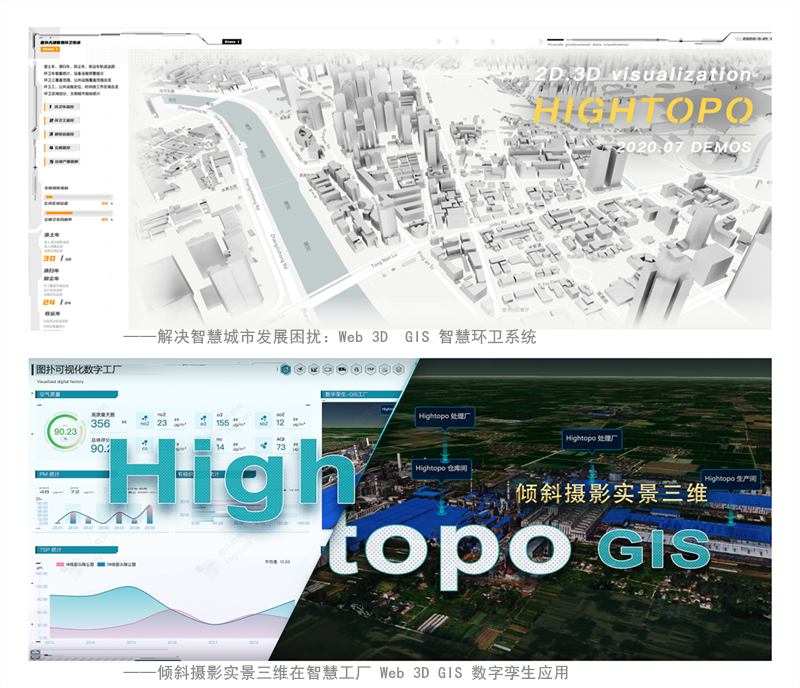This screenshot has width=800, height=688.
Task: Click the orange 30 vehicle count
Action: tap(49, 259)
